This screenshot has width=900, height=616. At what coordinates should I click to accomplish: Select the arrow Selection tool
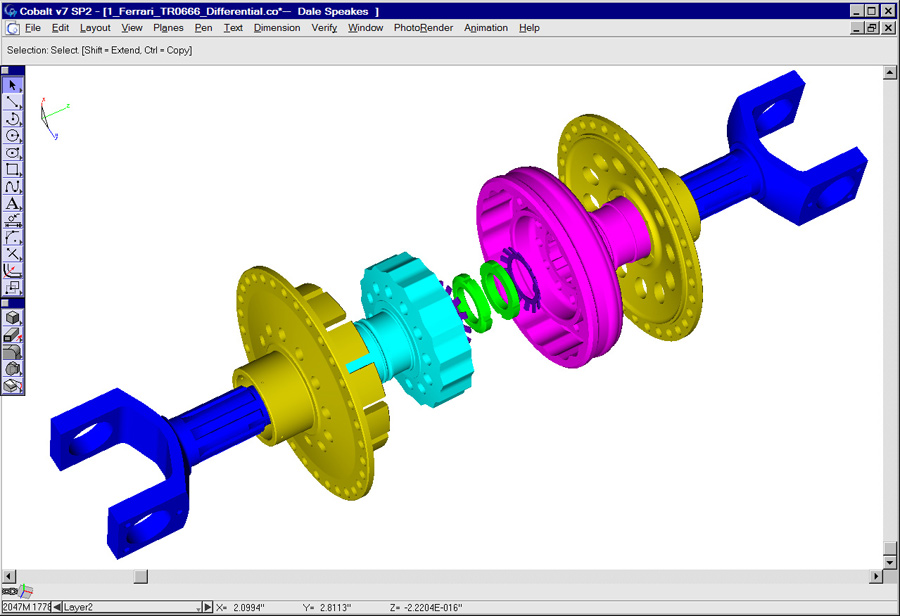(13, 85)
